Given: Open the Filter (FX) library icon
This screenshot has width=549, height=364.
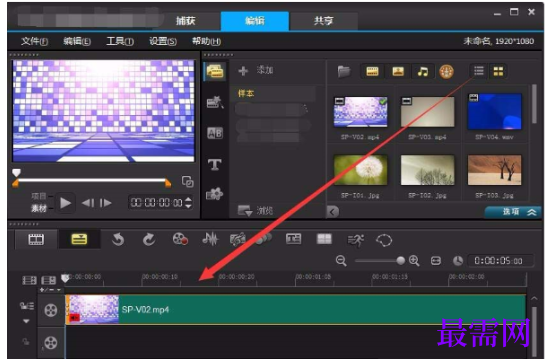Looking at the screenshot, I should coord(214,194).
